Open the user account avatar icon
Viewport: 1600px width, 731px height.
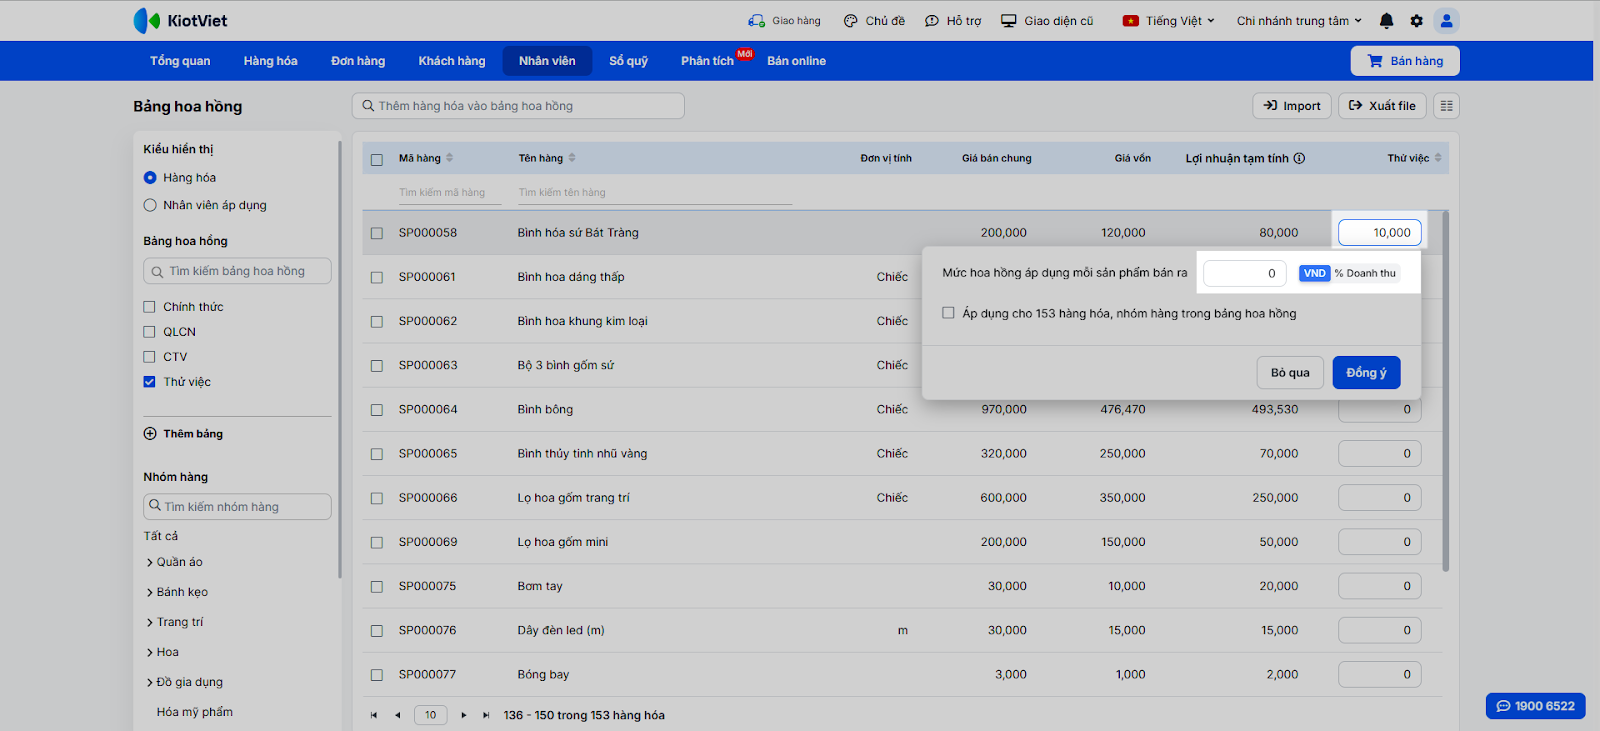tap(1446, 21)
